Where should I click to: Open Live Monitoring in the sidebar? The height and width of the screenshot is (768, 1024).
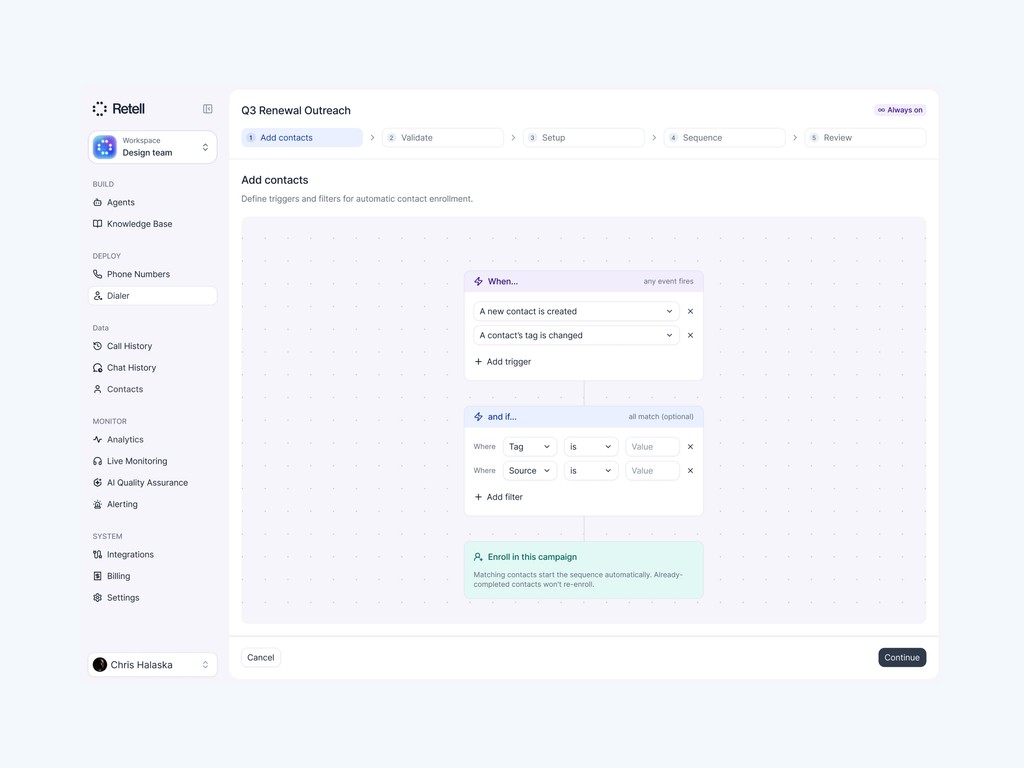click(152, 461)
